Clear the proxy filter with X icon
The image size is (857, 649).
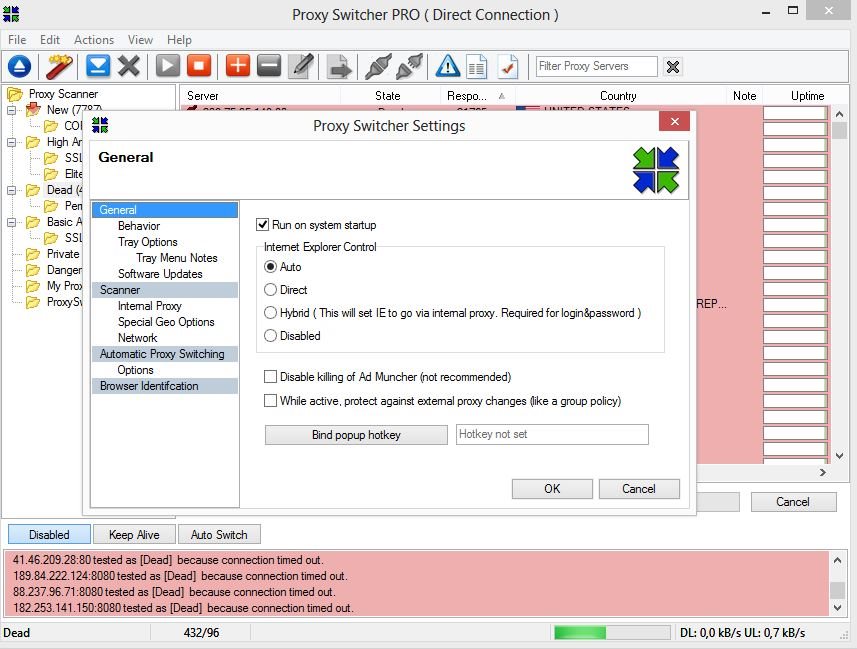point(673,67)
